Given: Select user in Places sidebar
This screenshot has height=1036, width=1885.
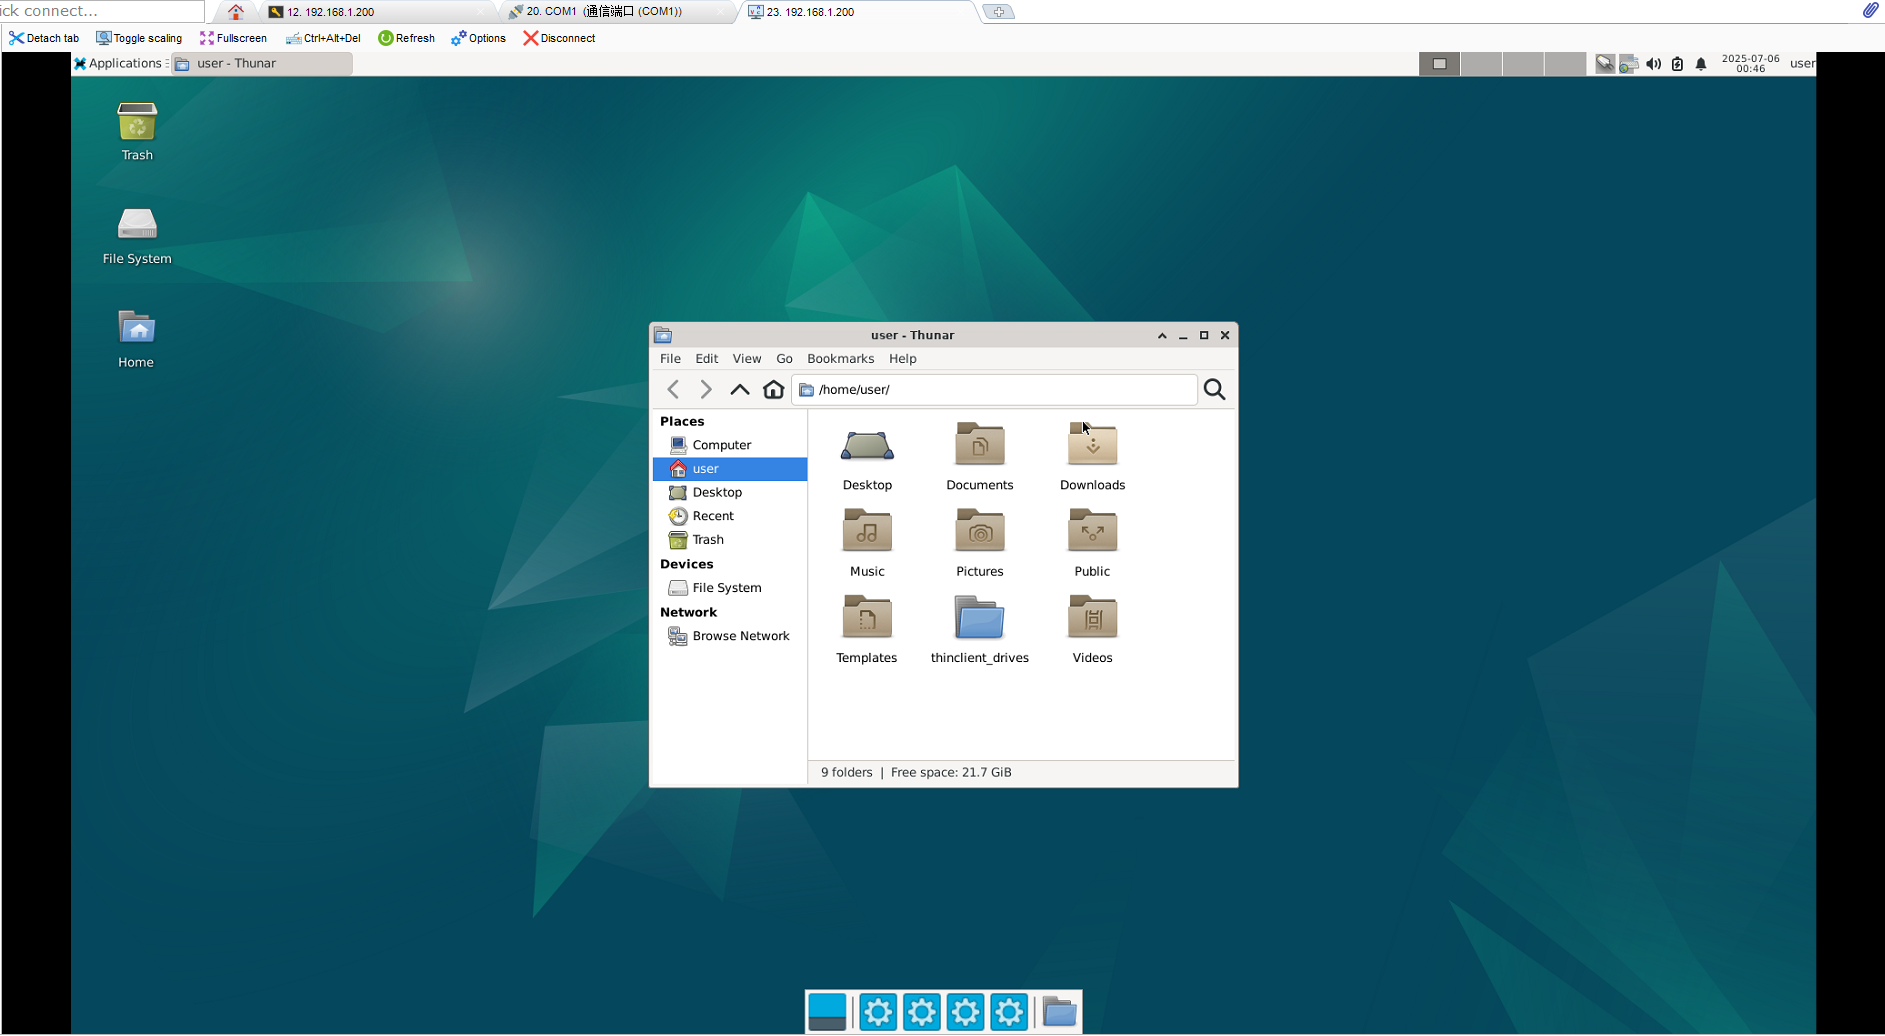Looking at the screenshot, I should tap(730, 469).
